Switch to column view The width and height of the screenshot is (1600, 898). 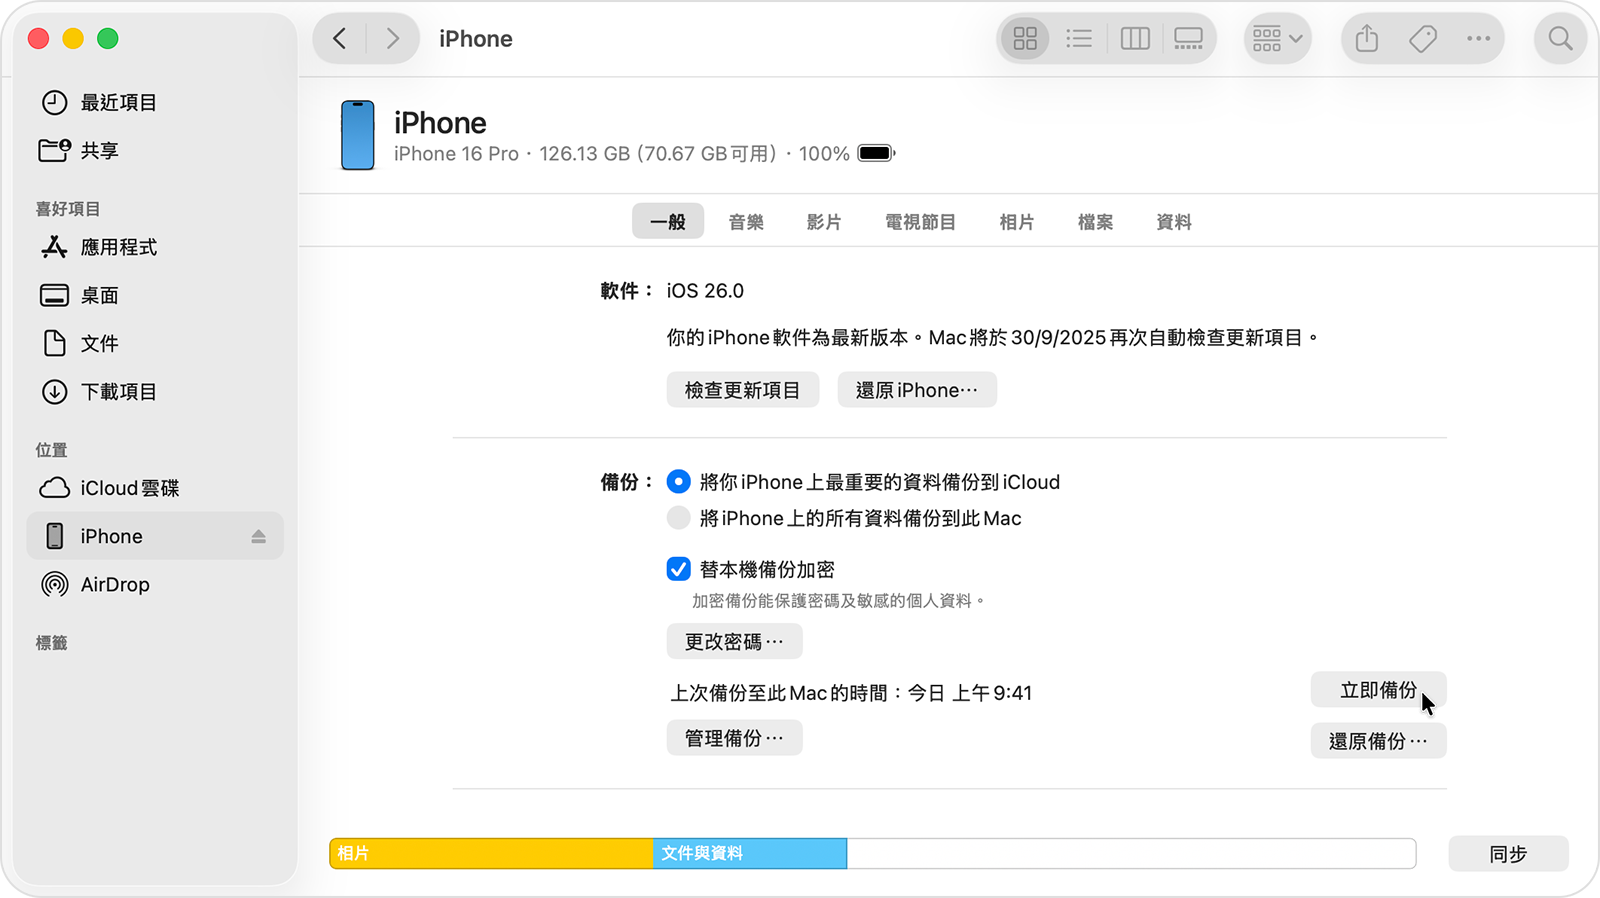(x=1134, y=39)
